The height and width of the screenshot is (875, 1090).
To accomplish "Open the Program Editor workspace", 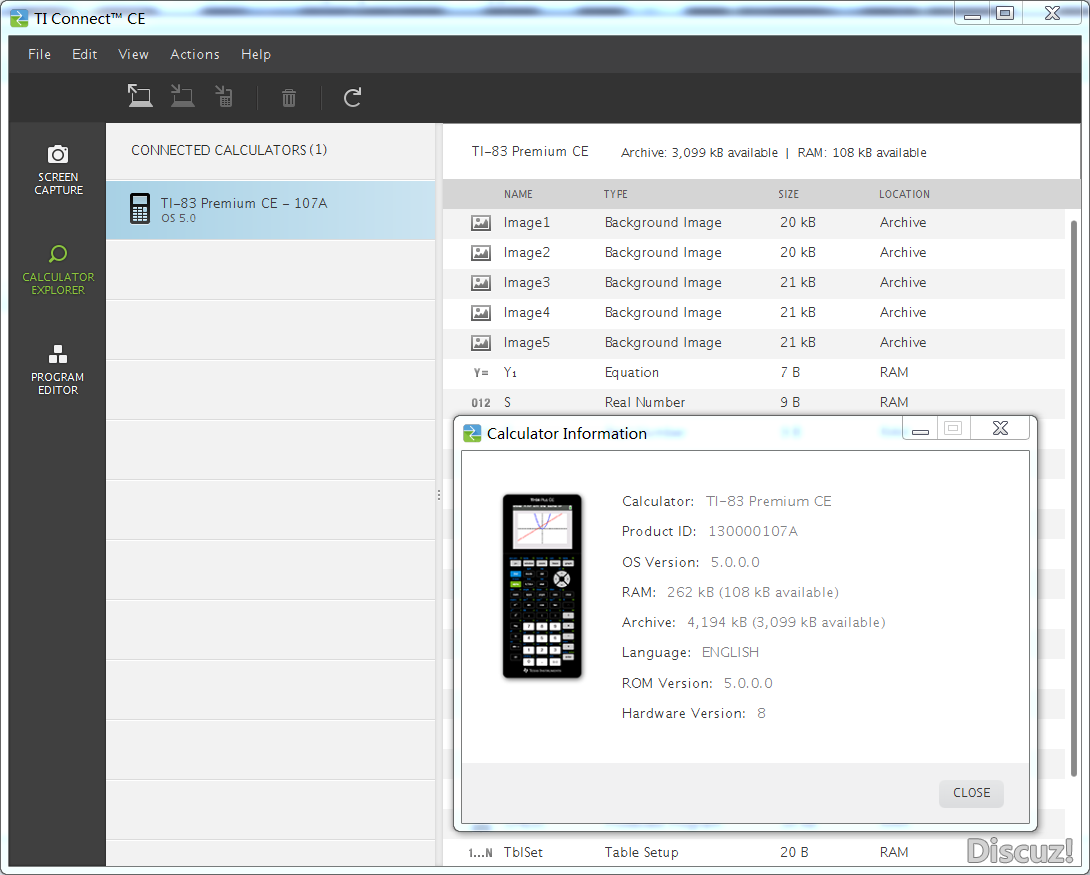I will (x=58, y=370).
